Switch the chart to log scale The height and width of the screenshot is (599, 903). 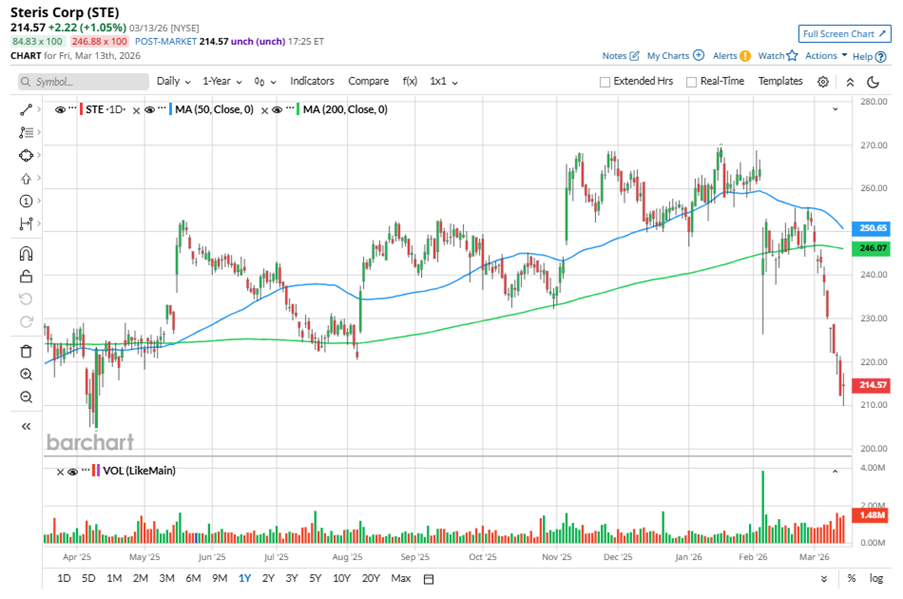[876, 578]
